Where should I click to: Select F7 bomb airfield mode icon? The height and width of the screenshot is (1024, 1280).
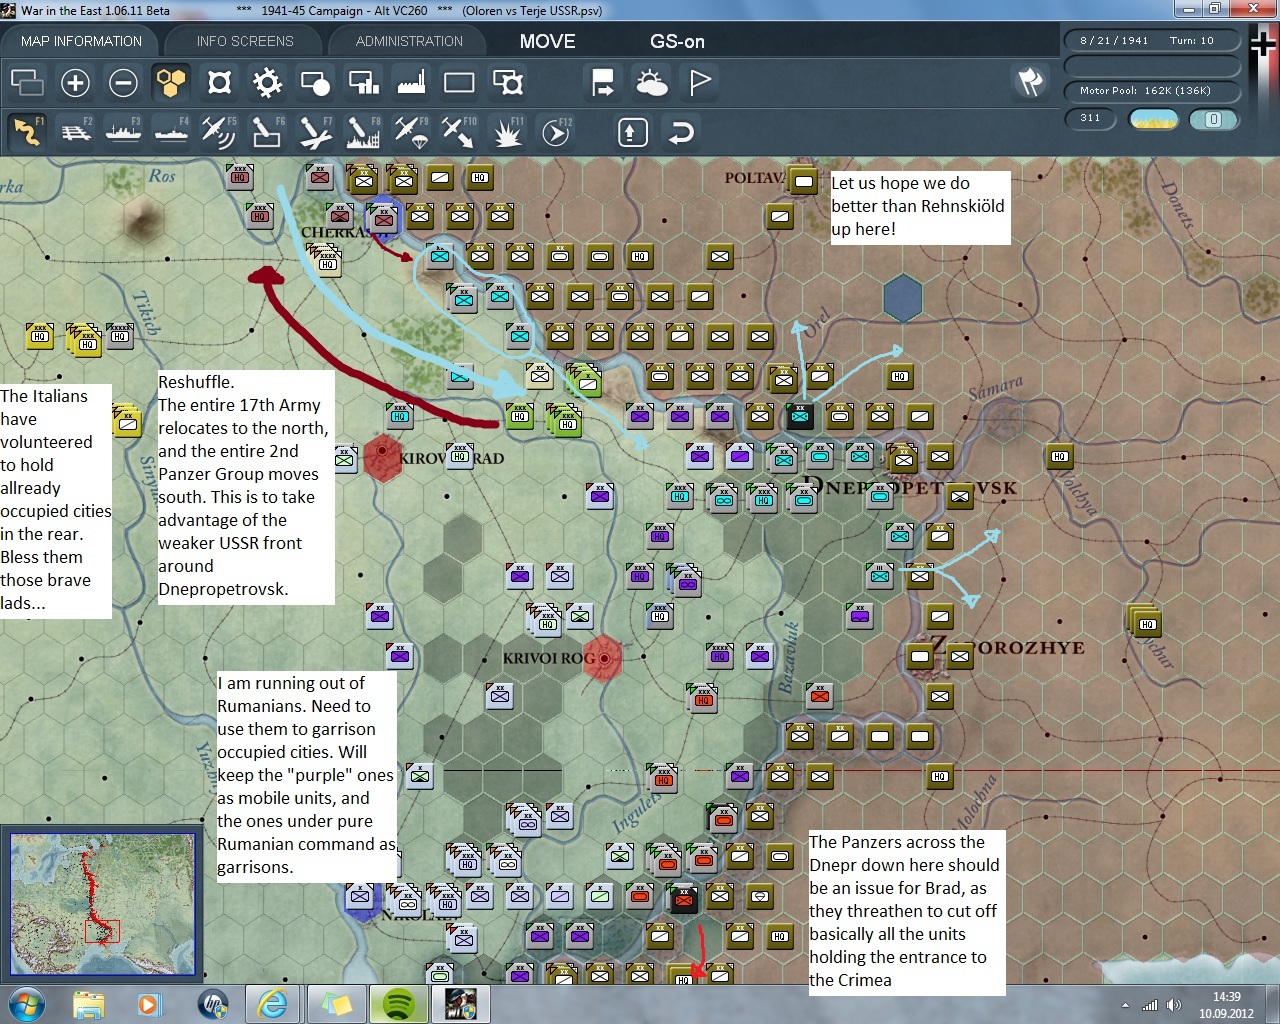[x=315, y=131]
